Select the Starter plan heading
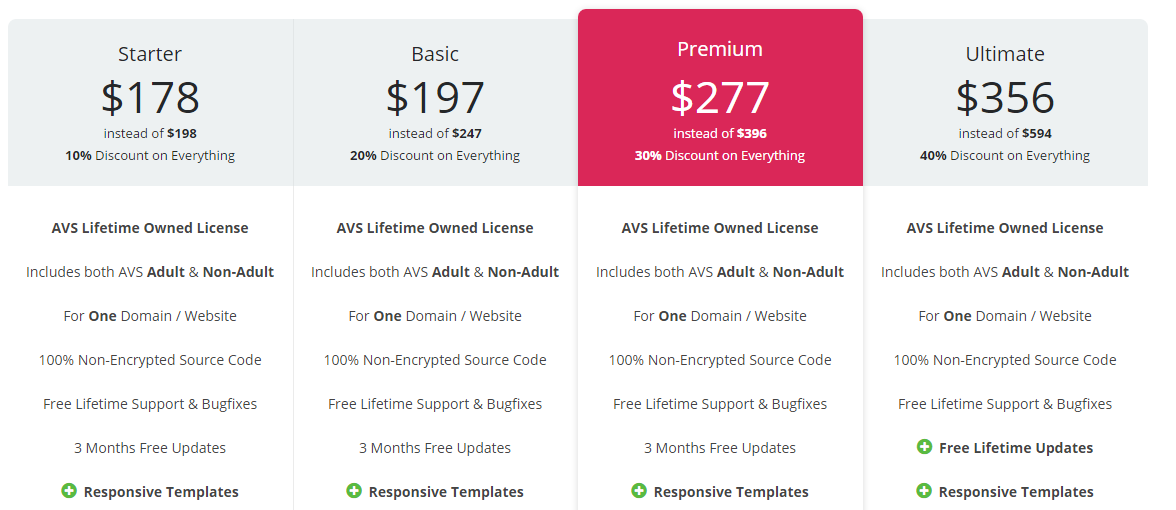The height and width of the screenshot is (510, 1176). [150, 54]
